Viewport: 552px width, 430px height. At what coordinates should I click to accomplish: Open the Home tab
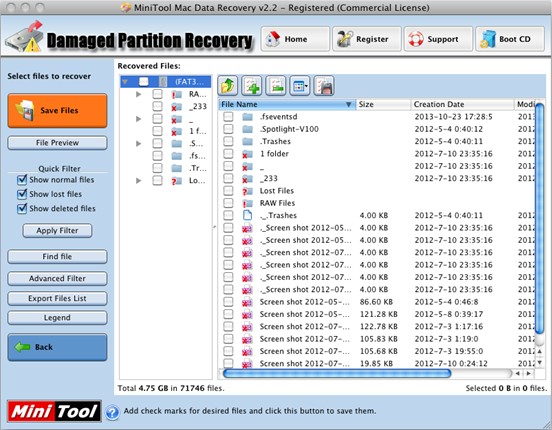295,39
